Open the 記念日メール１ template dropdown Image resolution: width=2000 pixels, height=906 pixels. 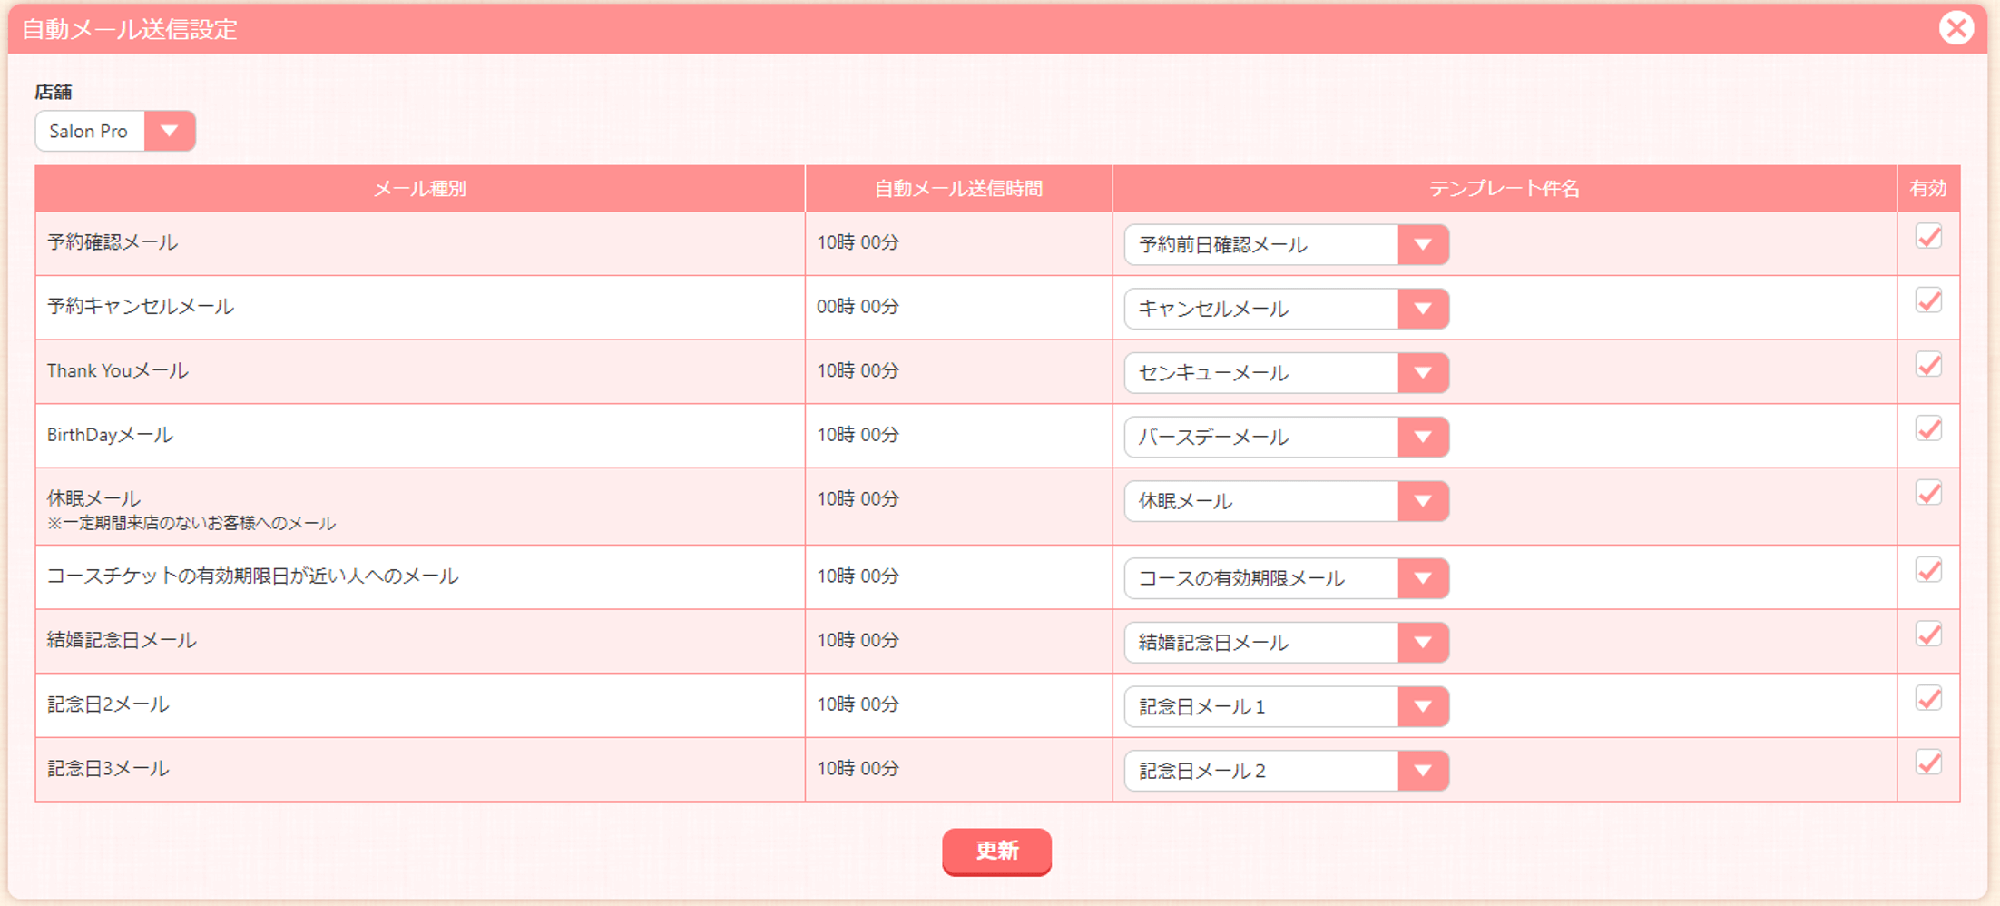coord(1286,707)
